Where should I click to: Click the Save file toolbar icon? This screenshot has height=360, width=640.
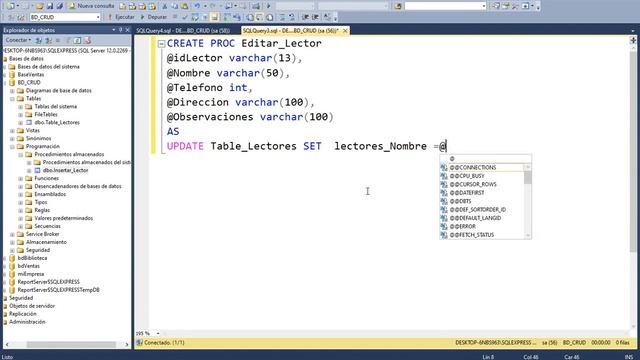coord(50,6)
